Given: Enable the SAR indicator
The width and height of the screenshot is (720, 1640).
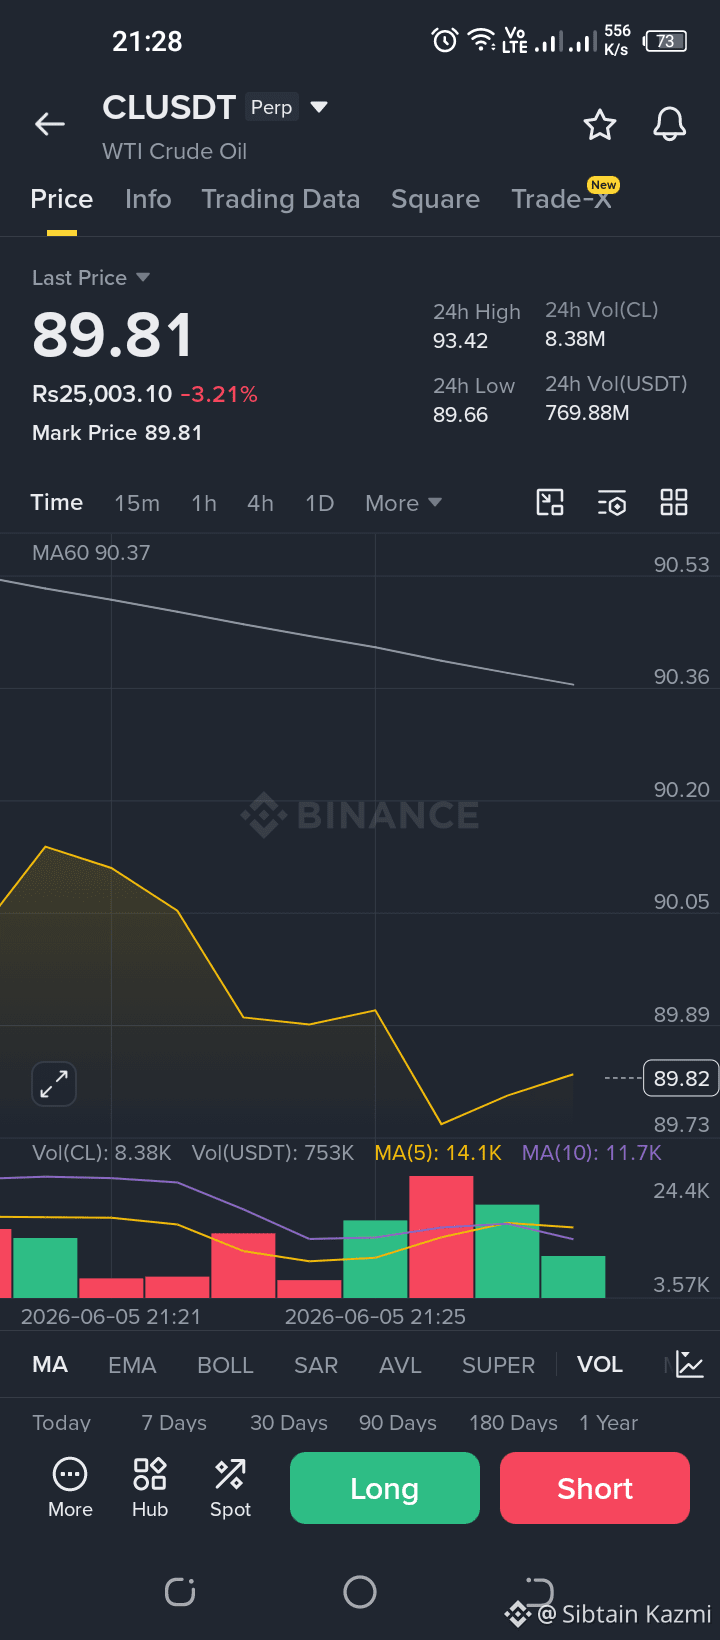Looking at the screenshot, I should [x=316, y=1365].
